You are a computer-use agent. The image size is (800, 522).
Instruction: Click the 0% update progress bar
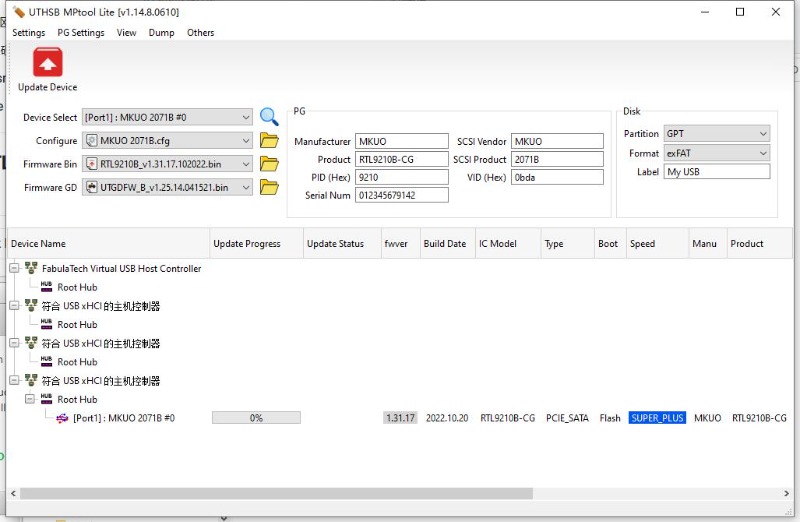coord(256,418)
